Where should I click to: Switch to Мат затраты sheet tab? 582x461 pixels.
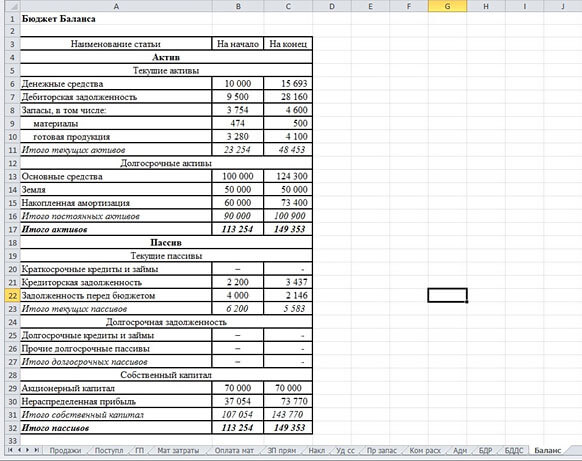pyautogui.click(x=178, y=450)
